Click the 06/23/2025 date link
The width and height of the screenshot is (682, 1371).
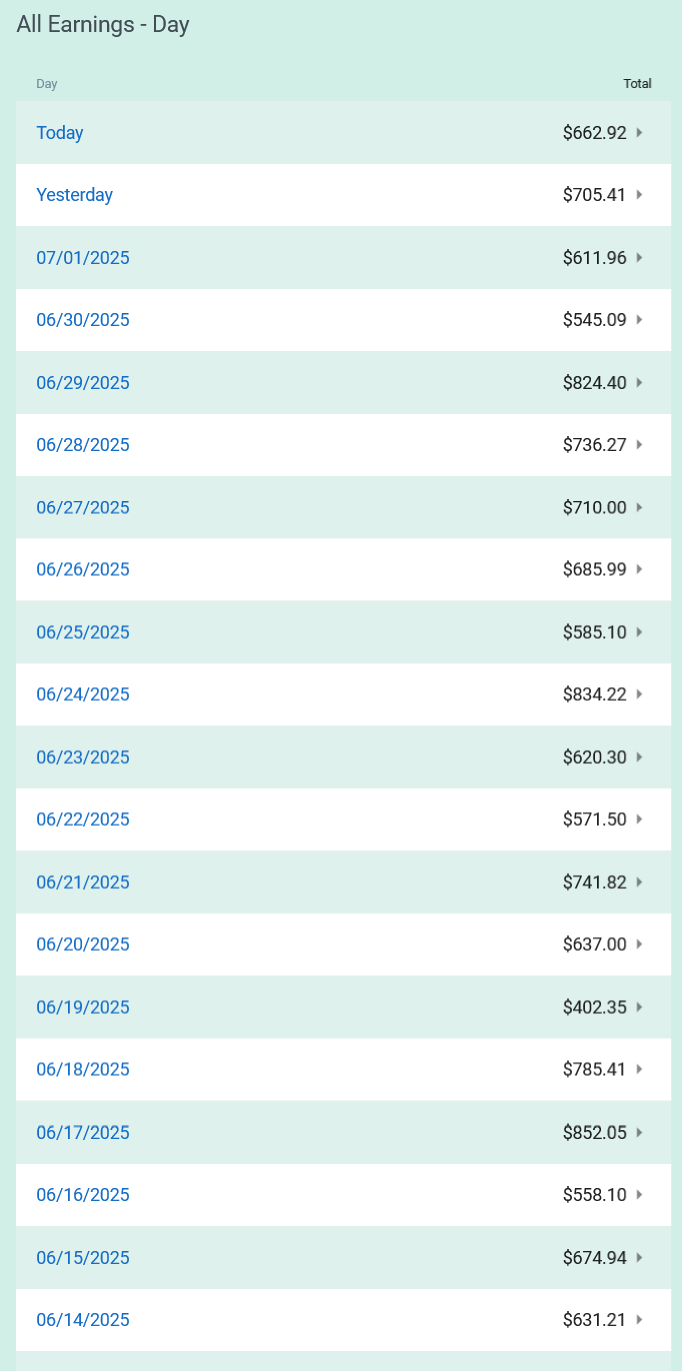[83, 757]
